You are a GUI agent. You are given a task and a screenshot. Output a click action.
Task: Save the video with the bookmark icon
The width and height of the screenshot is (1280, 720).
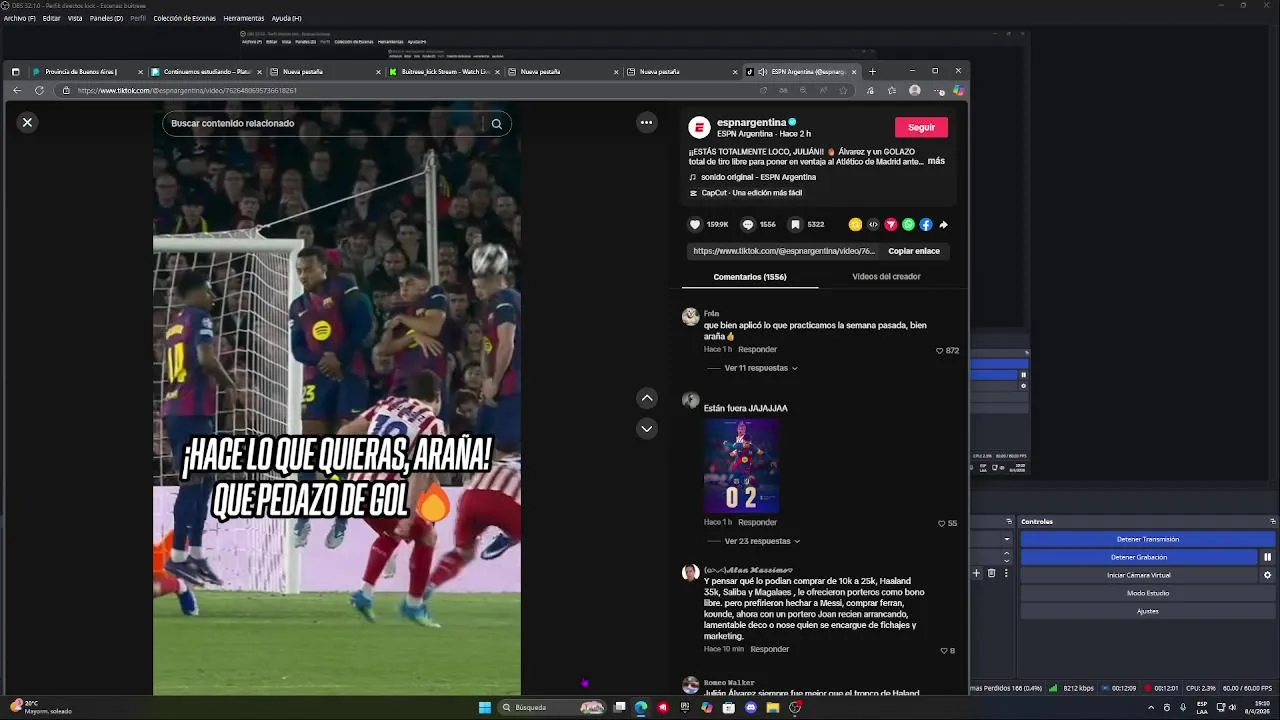795,225
